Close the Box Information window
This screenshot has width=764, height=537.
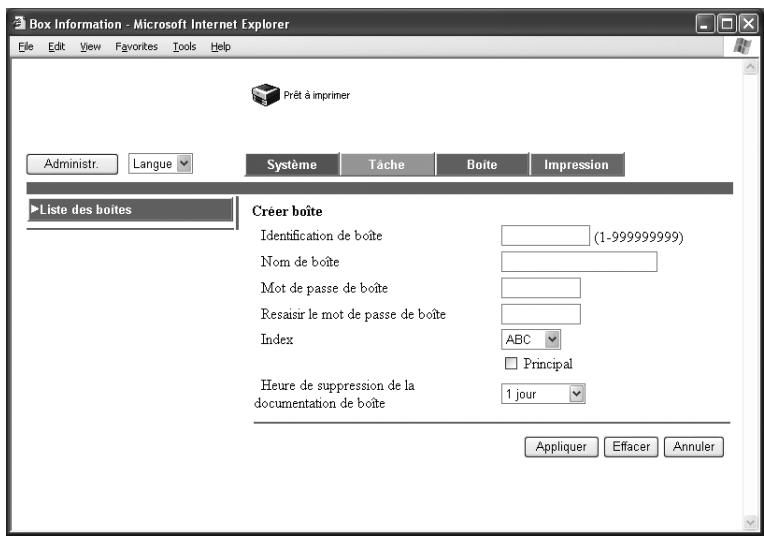point(749,23)
